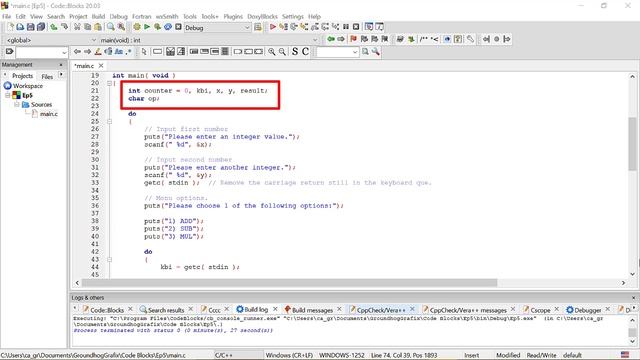Click the Cut scissors icon

77,27
